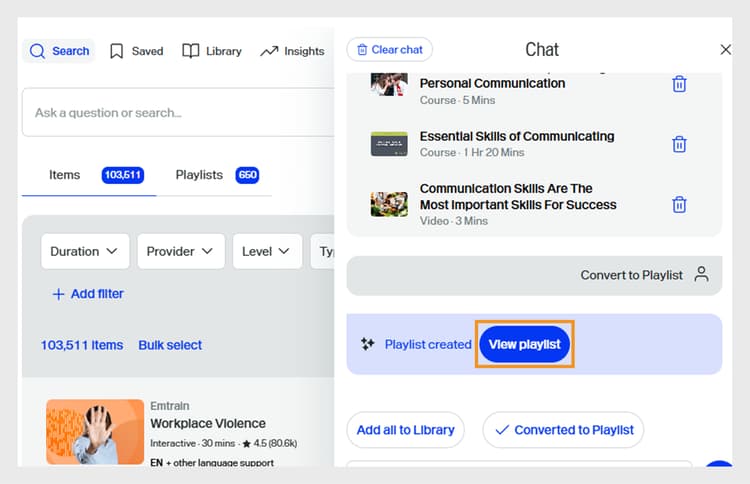Close the Chat panel

click(x=725, y=50)
